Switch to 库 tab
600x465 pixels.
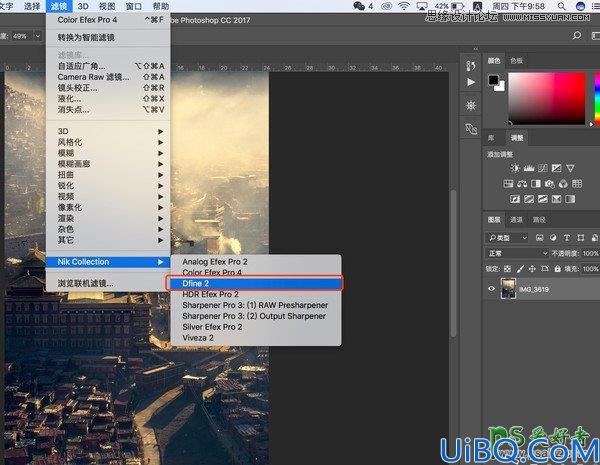(491, 138)
